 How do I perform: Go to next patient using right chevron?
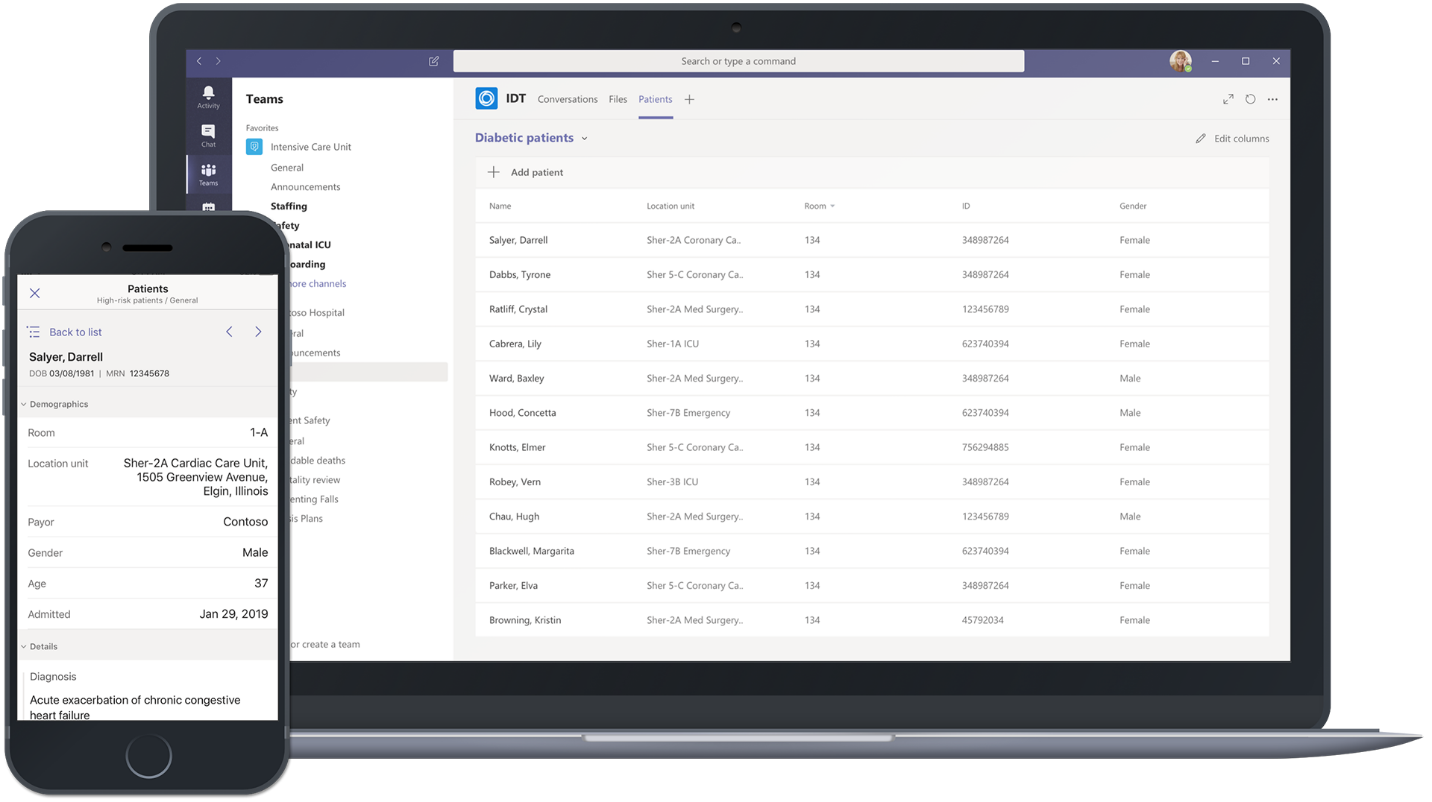pyautogui.click(x=258, y=332)
